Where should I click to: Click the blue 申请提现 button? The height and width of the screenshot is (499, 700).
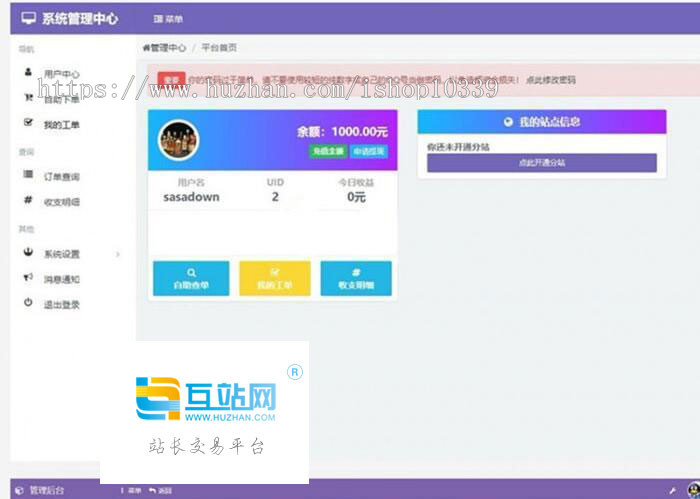(369, 151)
